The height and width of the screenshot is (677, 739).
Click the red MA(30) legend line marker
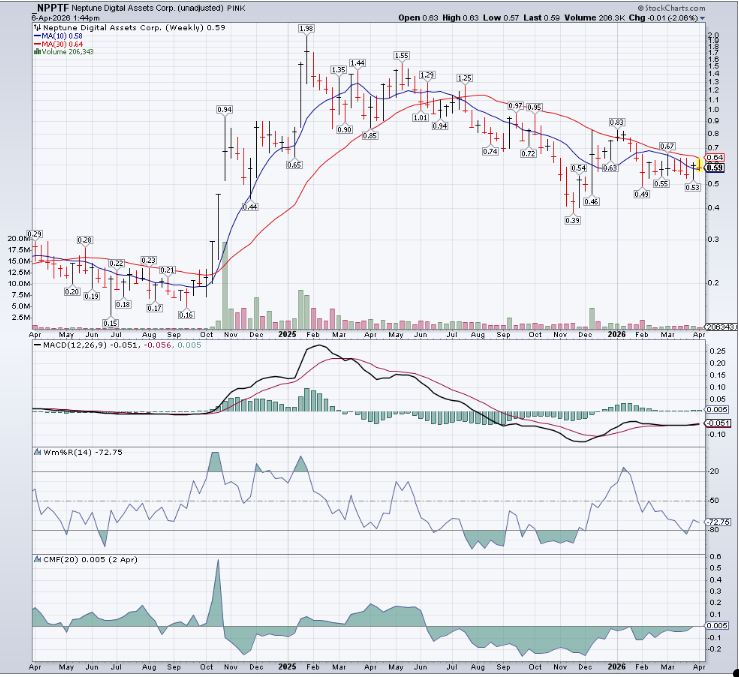tap(36, 46)
